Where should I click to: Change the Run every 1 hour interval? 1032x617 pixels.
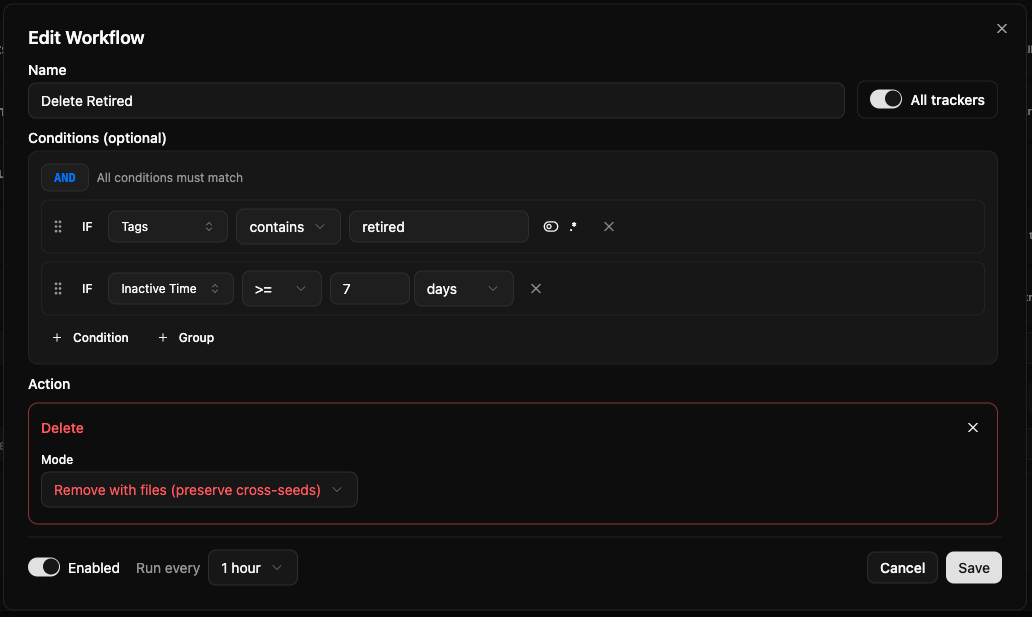pos(252,568)
